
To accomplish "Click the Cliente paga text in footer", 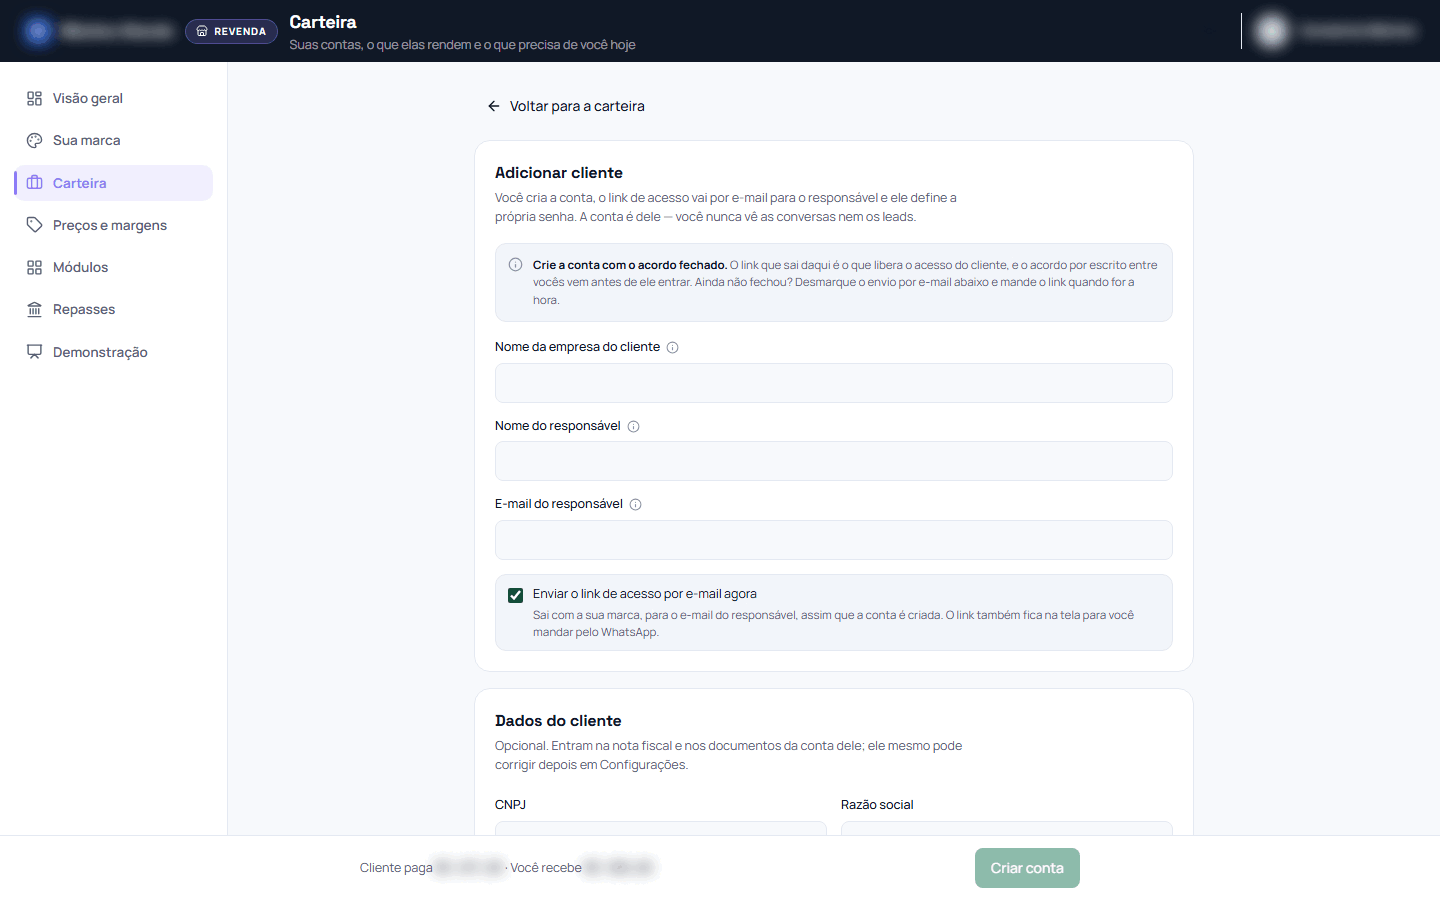I will click(x=396, y=868).
